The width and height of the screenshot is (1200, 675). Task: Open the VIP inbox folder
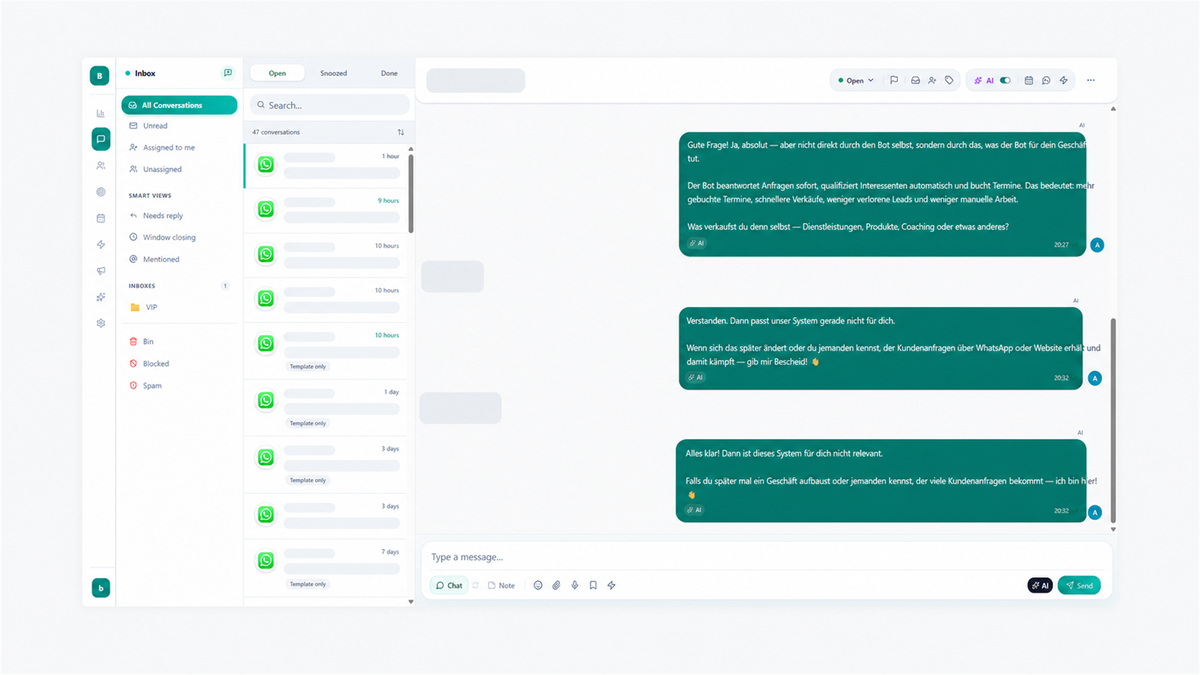pyautogui.click(x=179, y=307)
